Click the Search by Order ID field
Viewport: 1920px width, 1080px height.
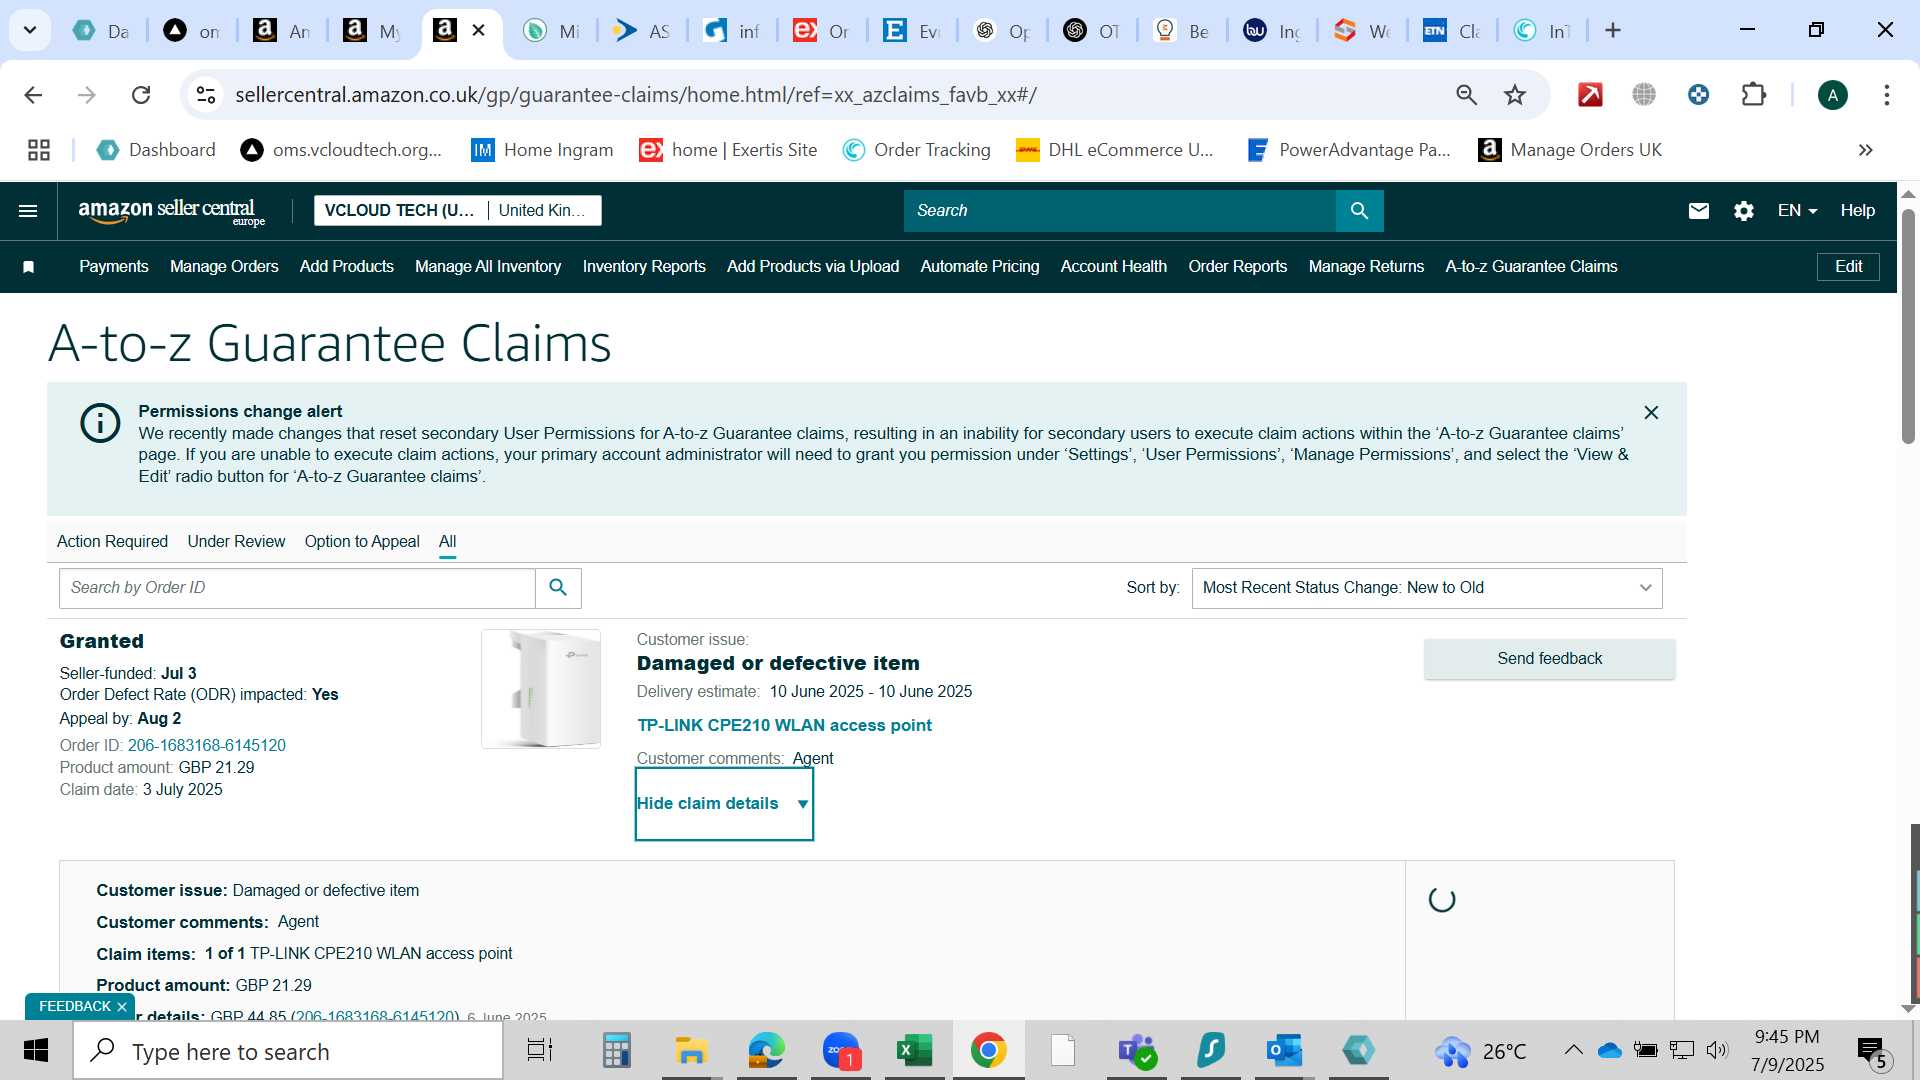[297, 588]
